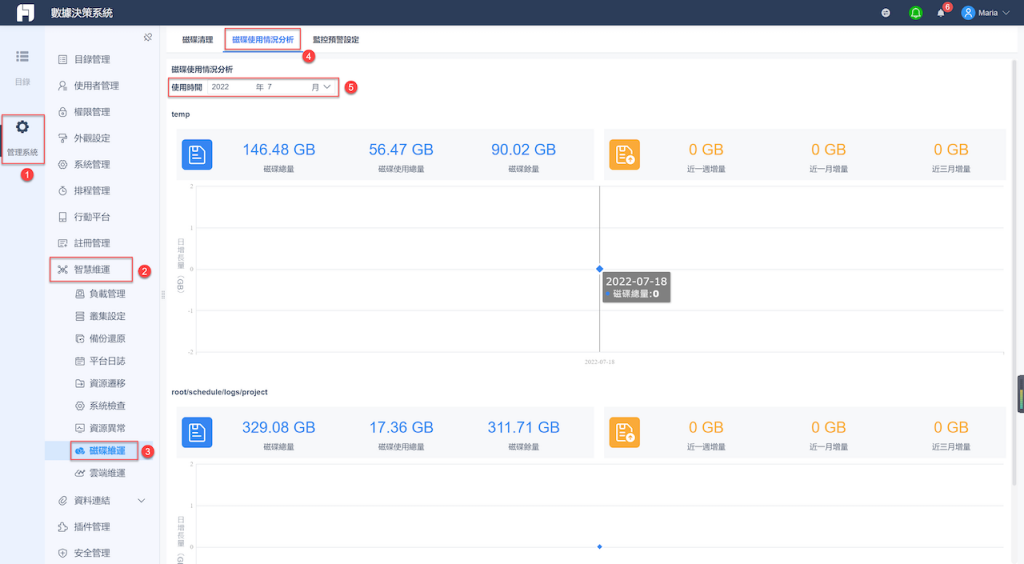Click the 行動平台 mobile icon
1024x564 pixels.
click(x=63, y=217)
